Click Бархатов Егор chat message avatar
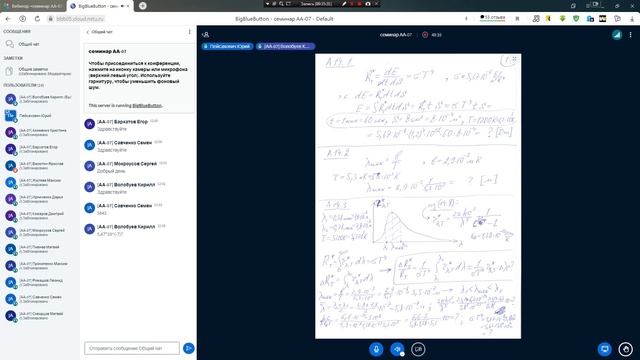The height and width of the screenshot is (360, 640). click(x=89, y=124)
